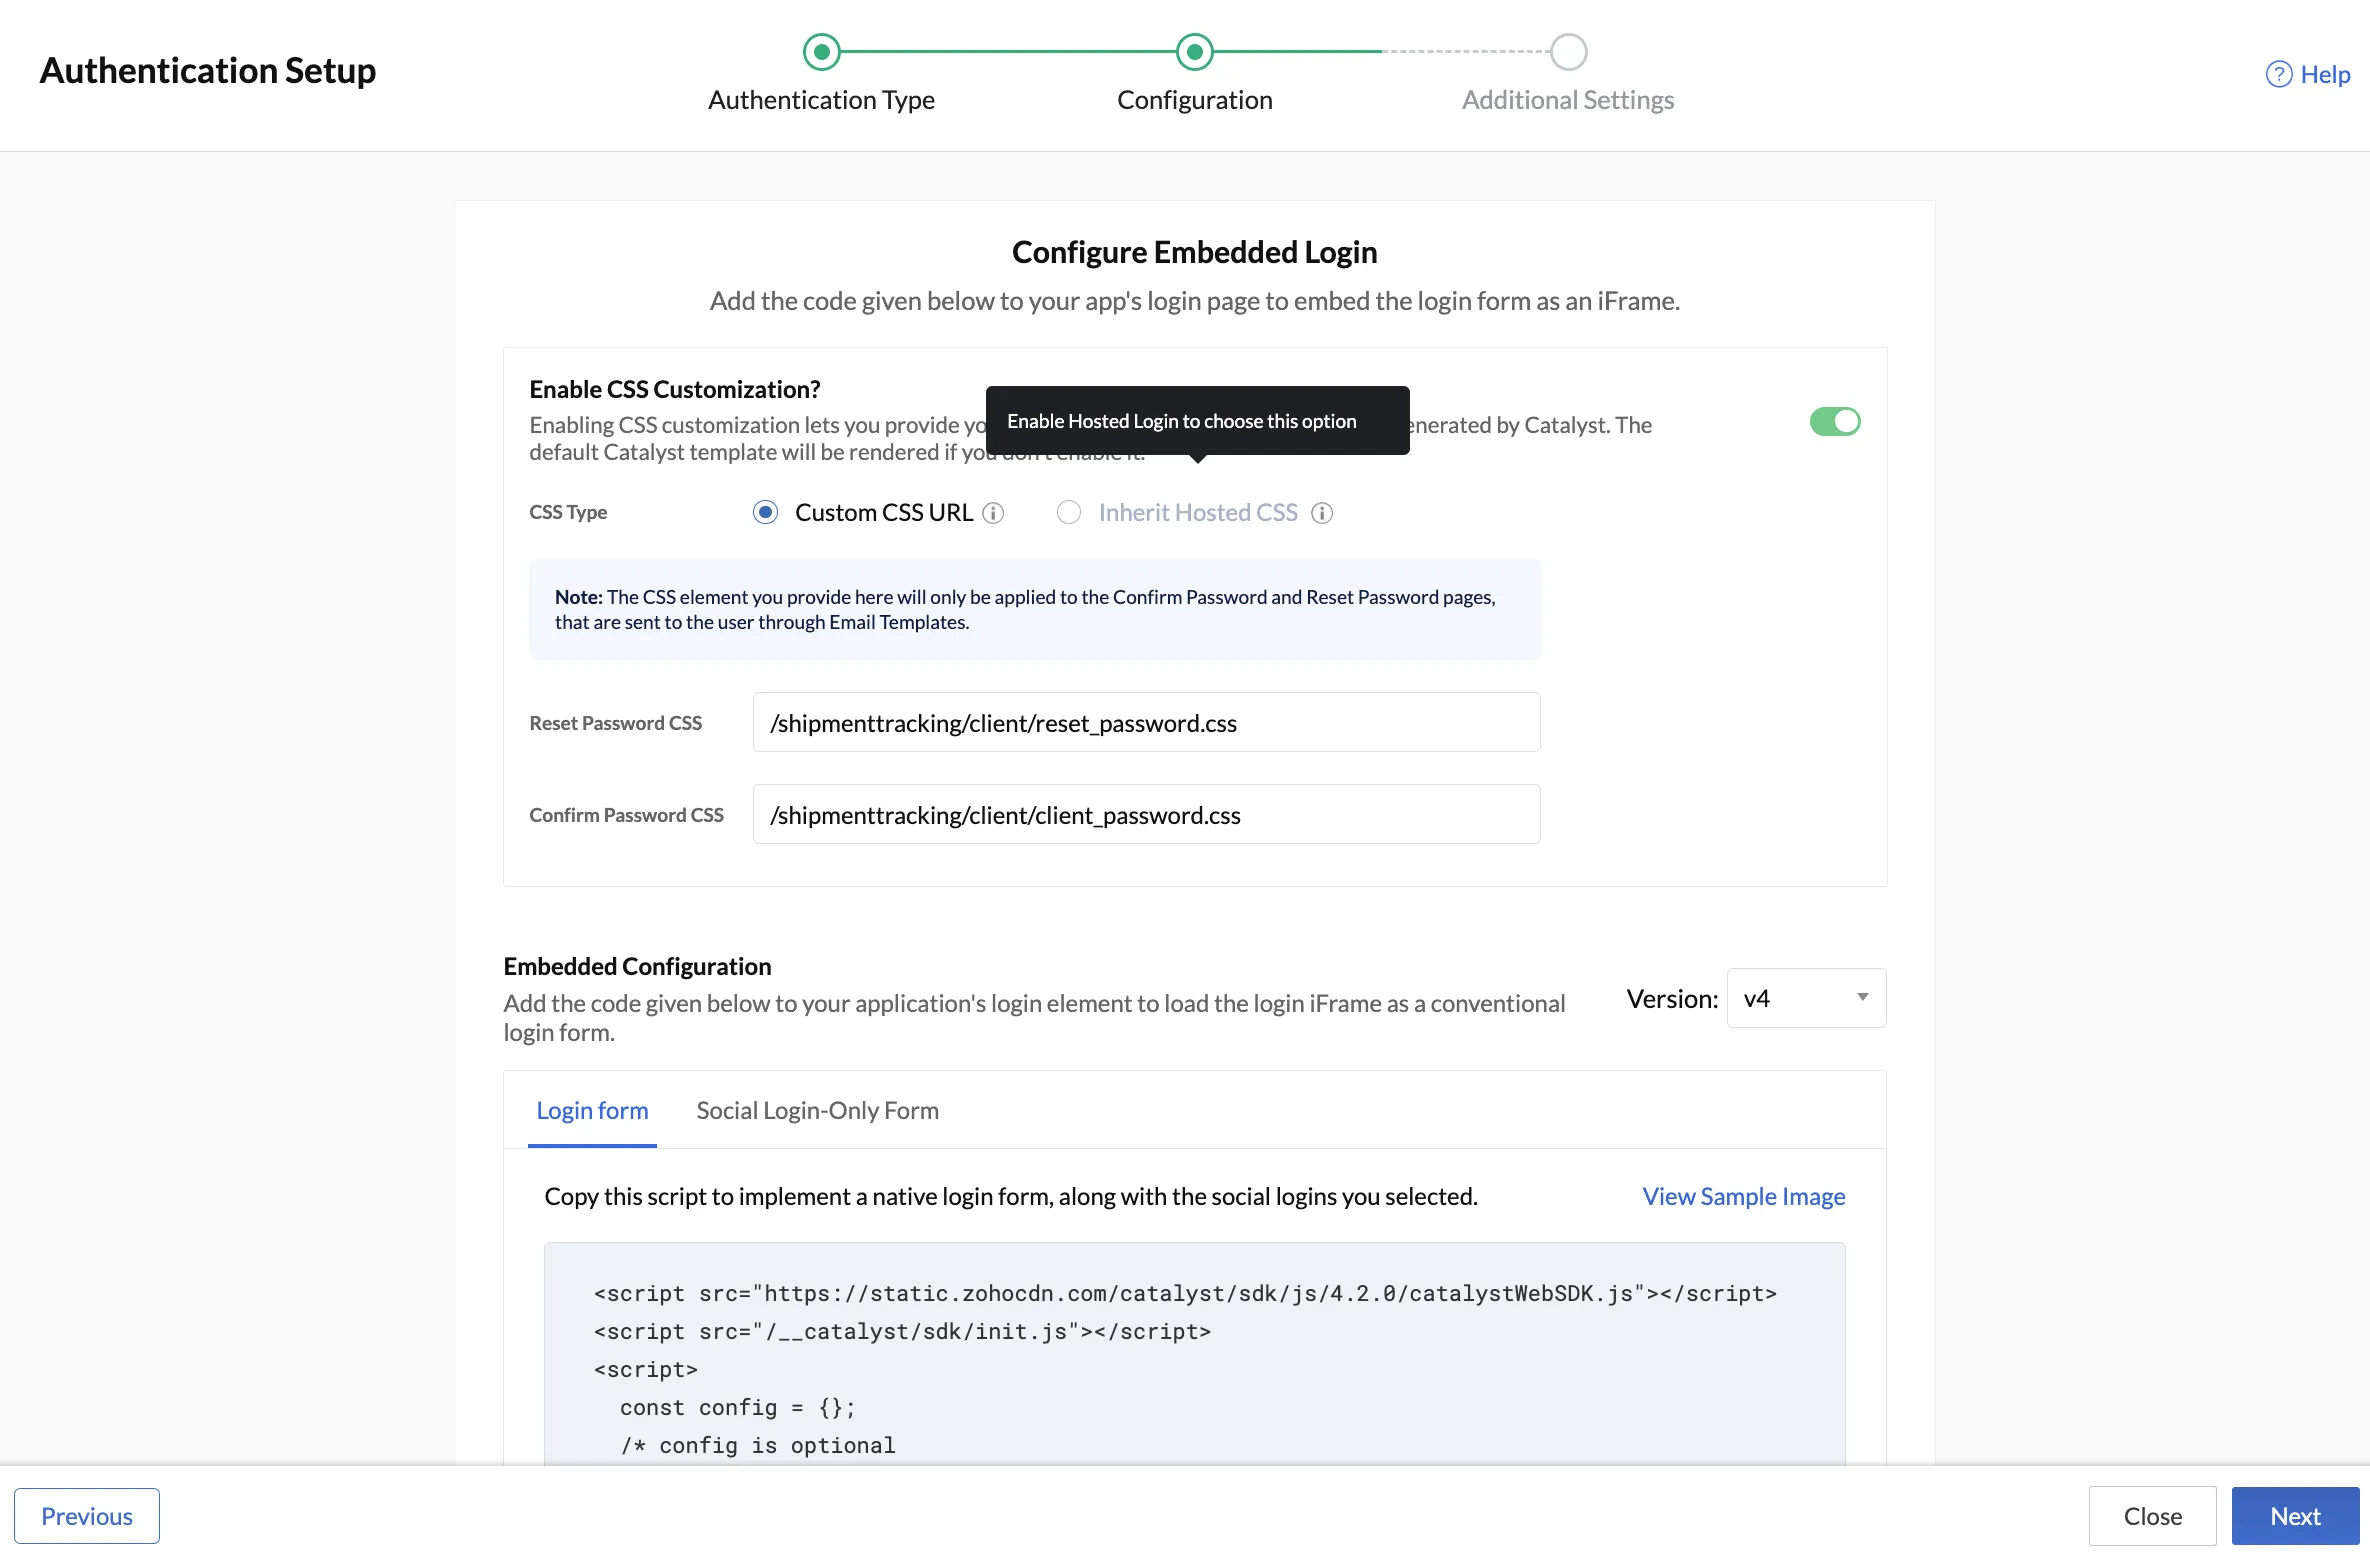The width and height of the screenshot is (2370, 1554).
Task: Click the '/__catalyst/sdk/init.js' script line
Action: 902,1331
